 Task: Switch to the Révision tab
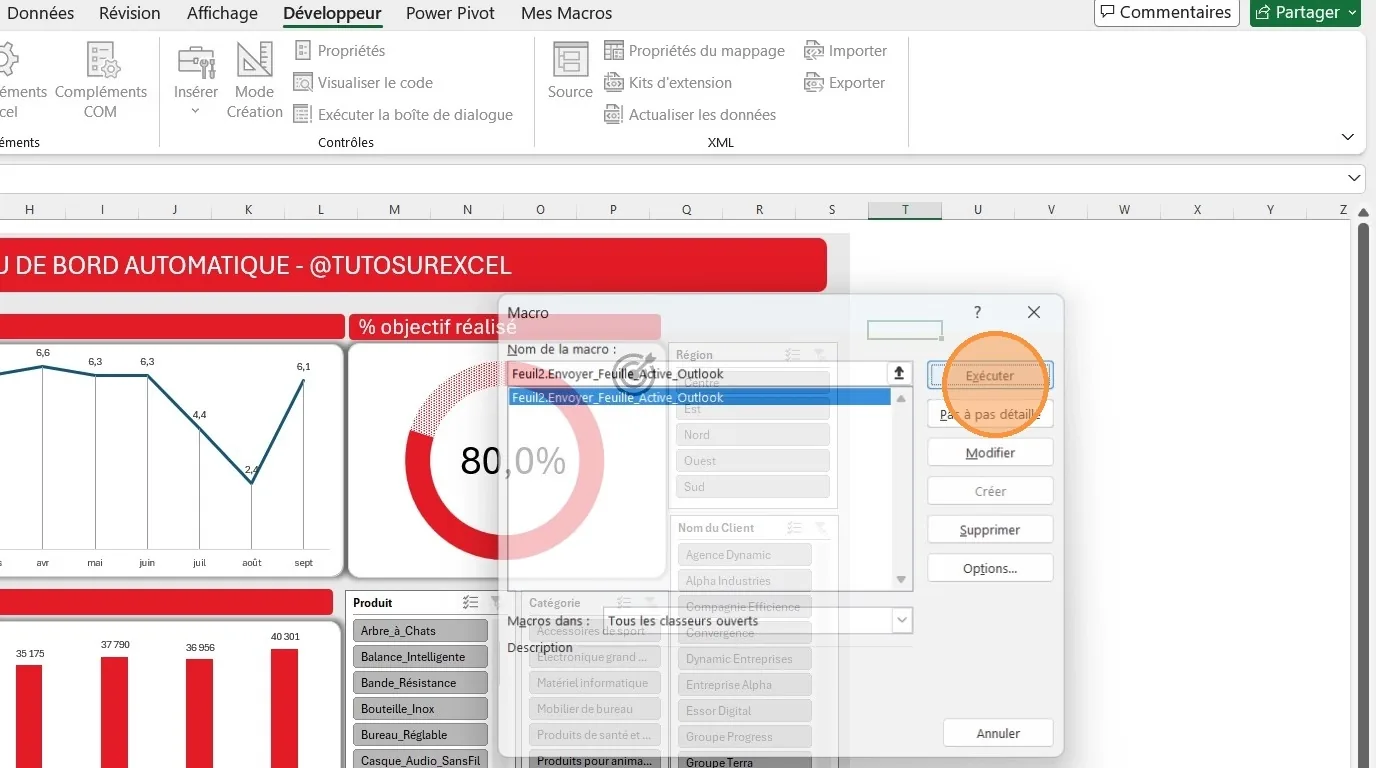tap(130, 13)
